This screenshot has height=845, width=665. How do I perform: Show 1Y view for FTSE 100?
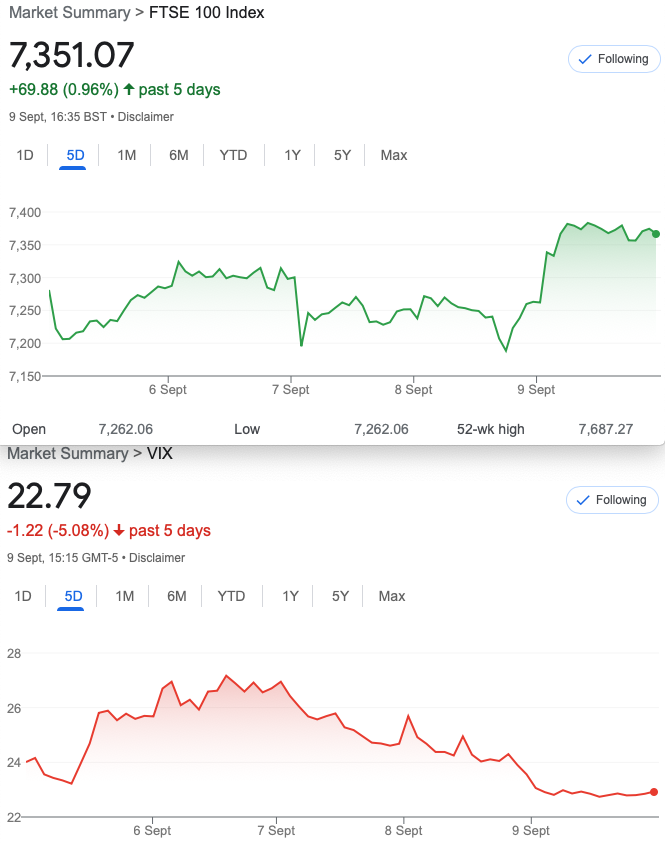point(292,155)
